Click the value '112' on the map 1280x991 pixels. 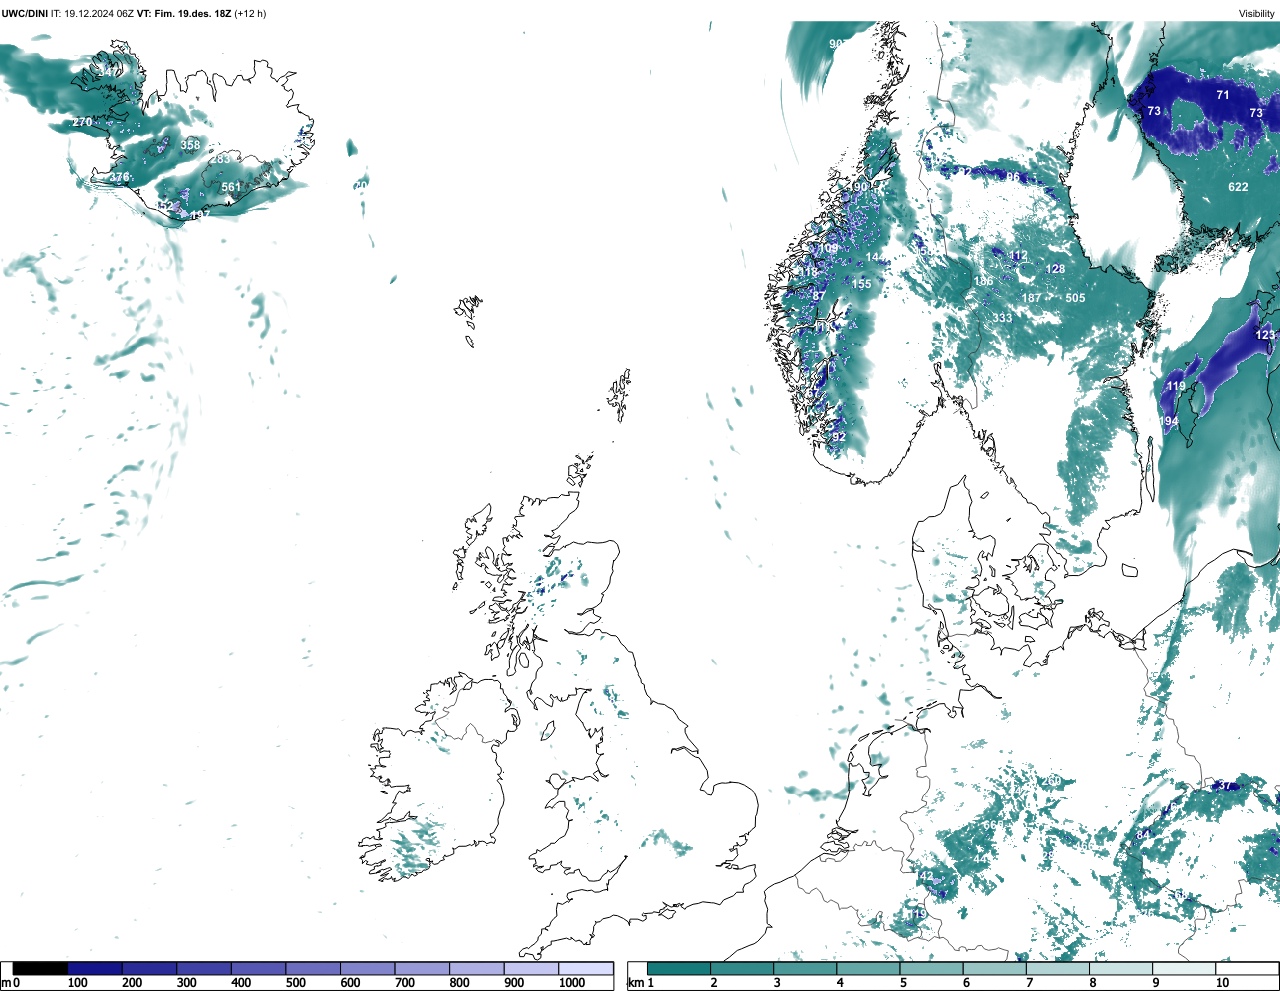tap(1018, 256)
